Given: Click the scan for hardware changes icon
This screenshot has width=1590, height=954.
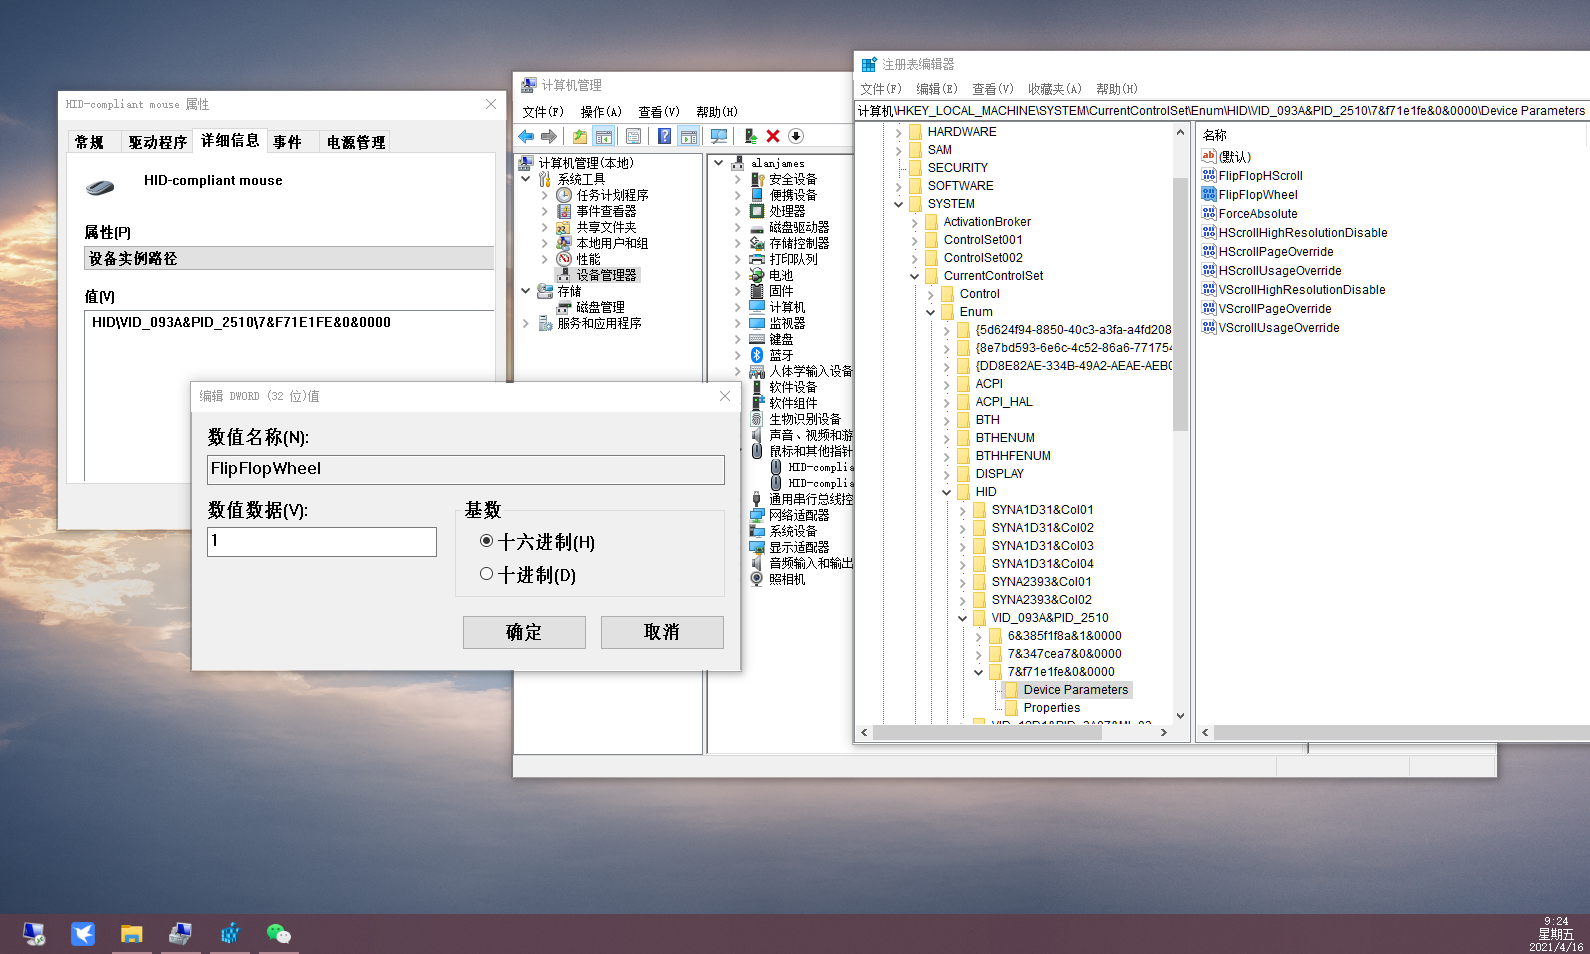Looking at the screenshot, I should 718,136.
